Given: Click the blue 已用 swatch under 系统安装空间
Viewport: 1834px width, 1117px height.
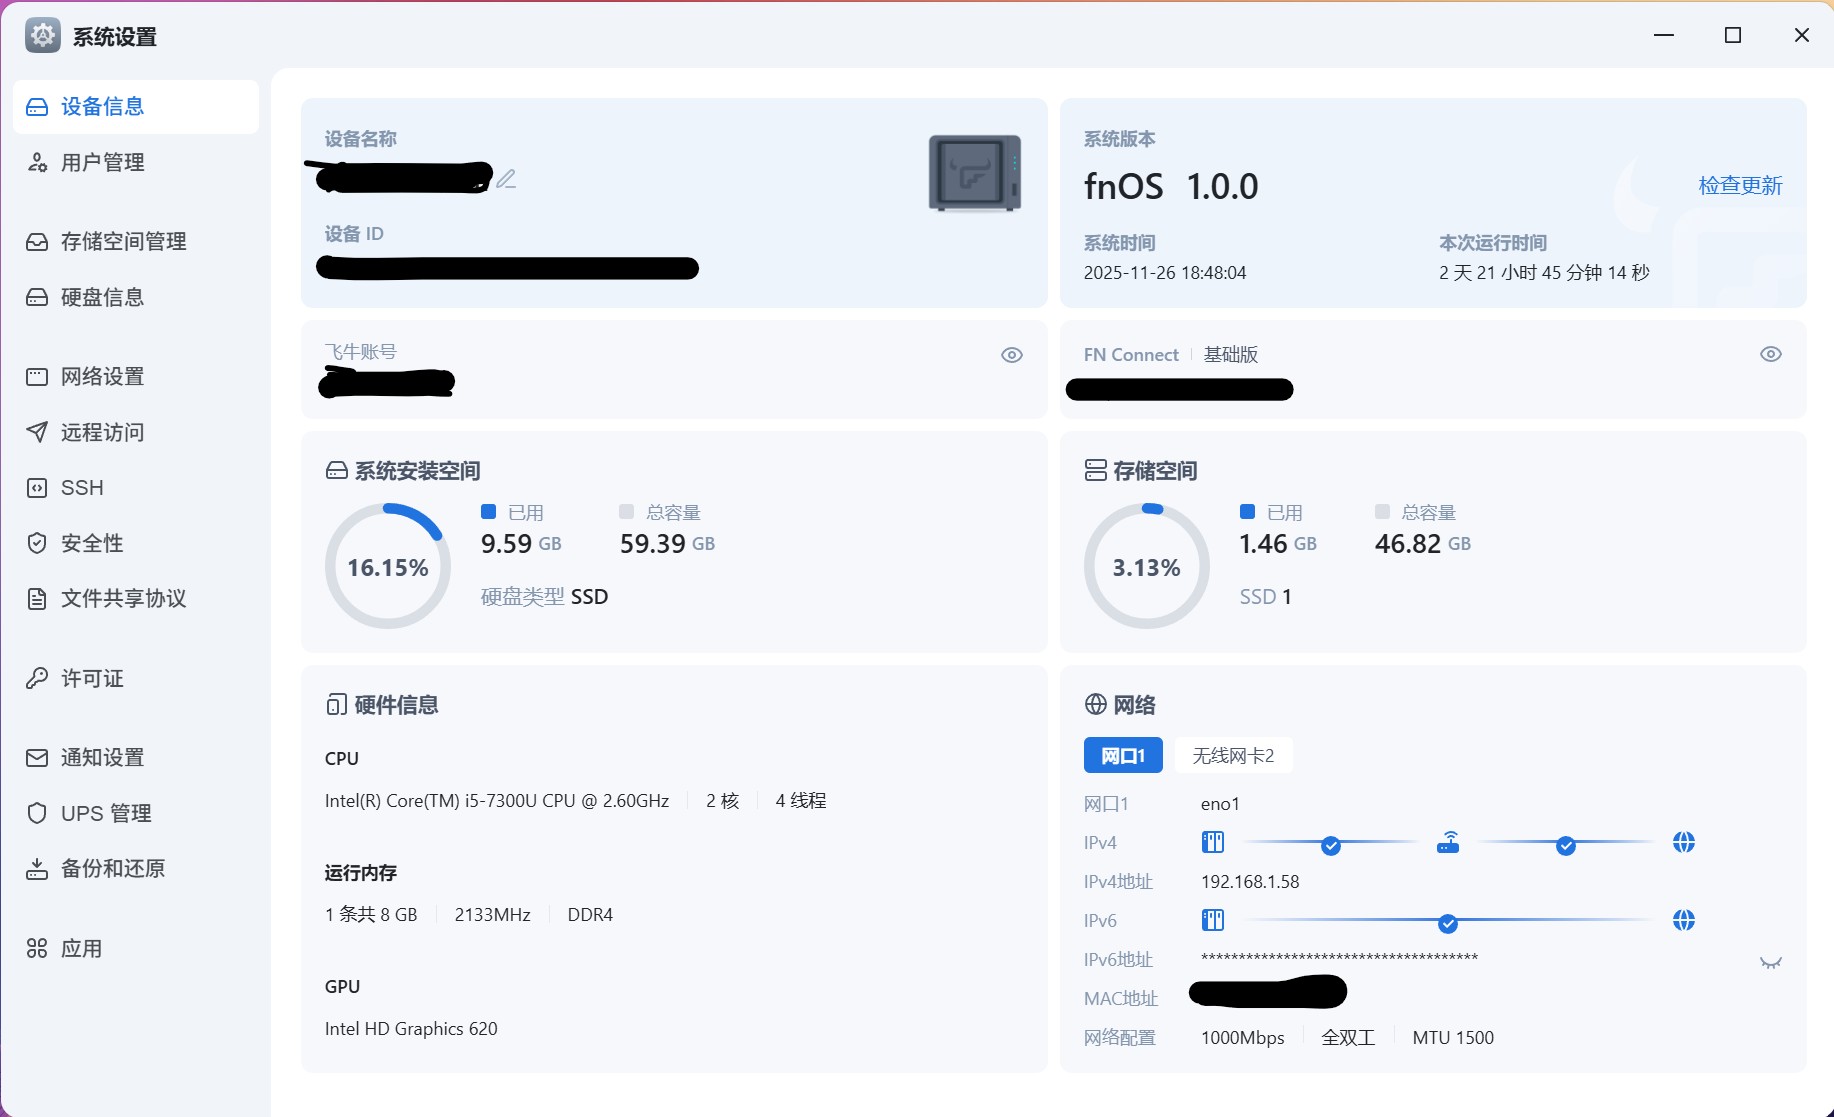Looking at the screenshot, I should [x=489, y=512].
